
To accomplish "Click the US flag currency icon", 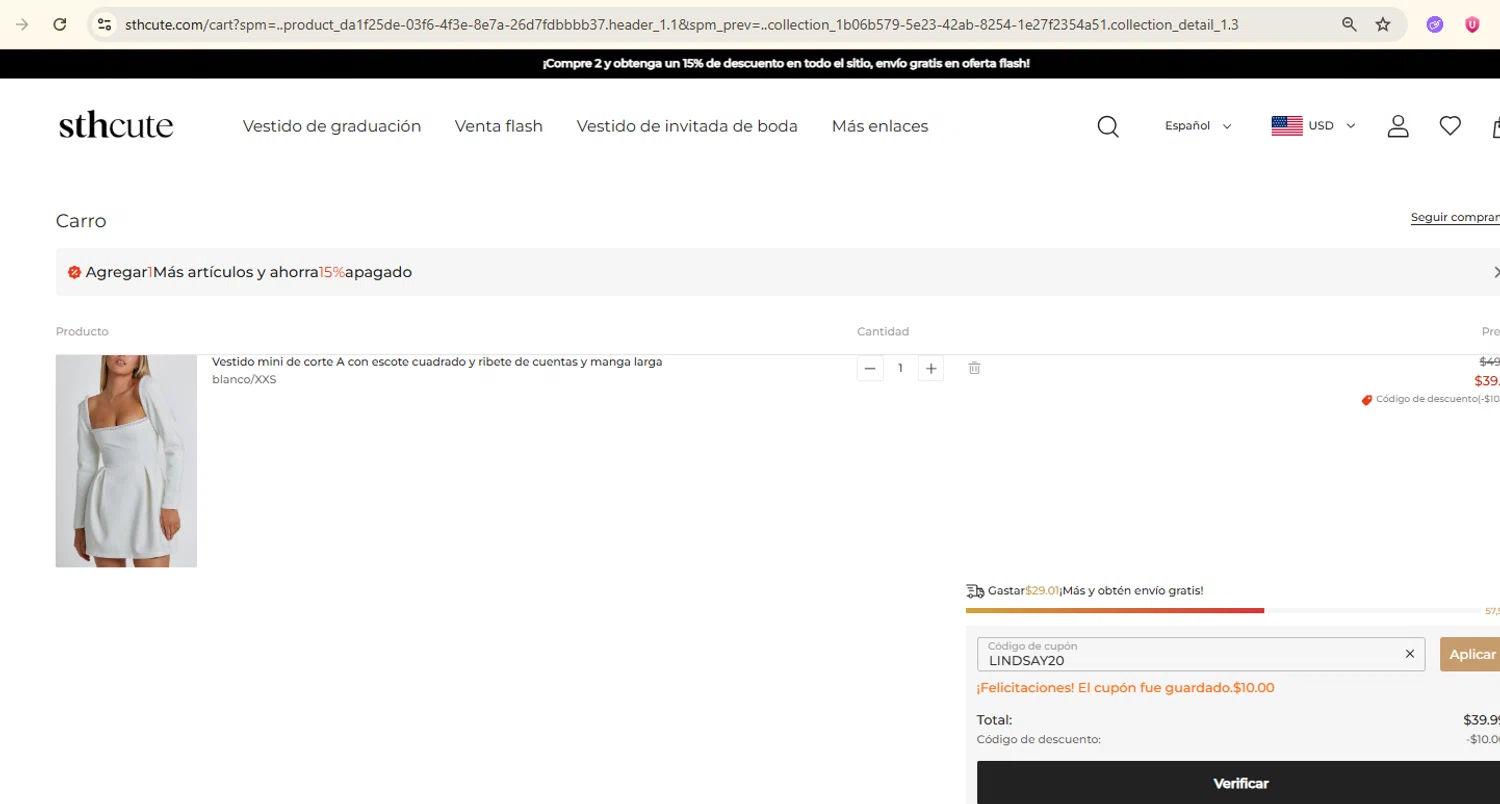I will [x=1287, y=126].
